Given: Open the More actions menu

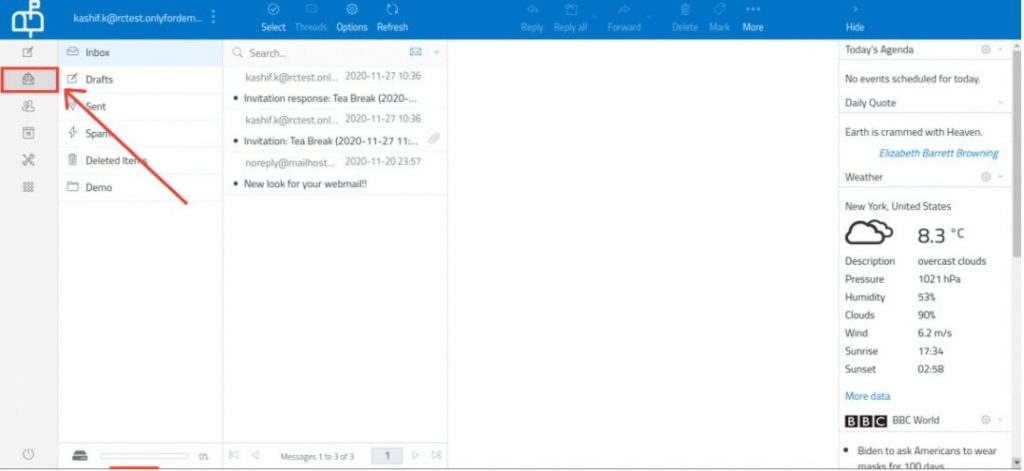Looking at the screenshot, I should pyautogui.click(x=752, y=17).
